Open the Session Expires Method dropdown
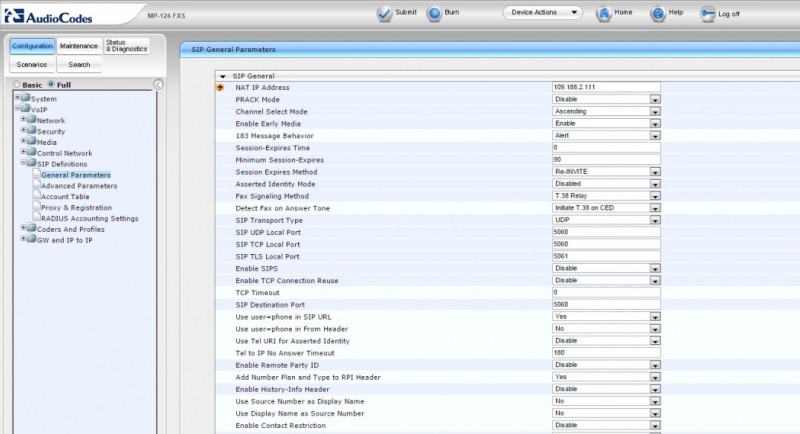 (606, 172)
